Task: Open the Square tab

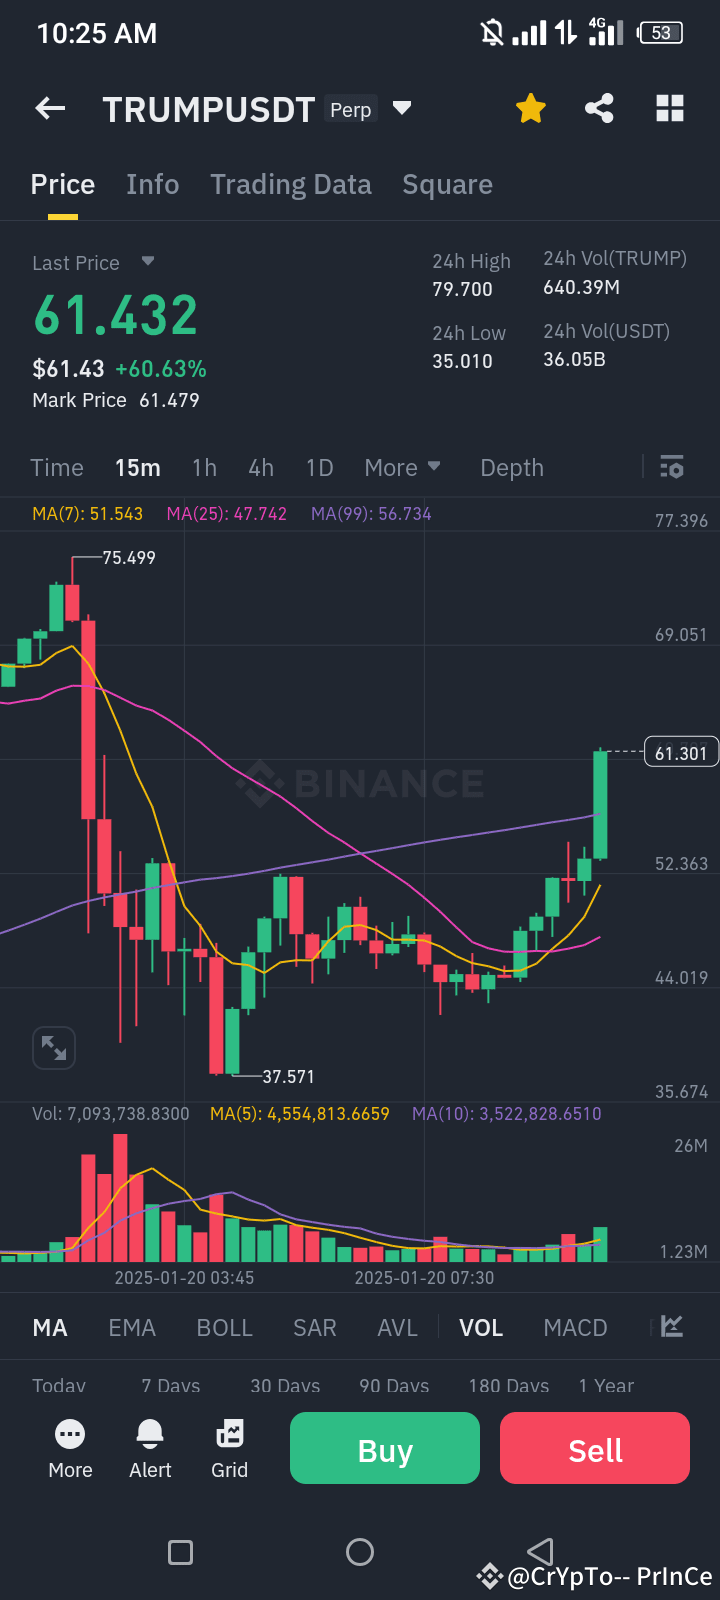Action: (447, 184)
